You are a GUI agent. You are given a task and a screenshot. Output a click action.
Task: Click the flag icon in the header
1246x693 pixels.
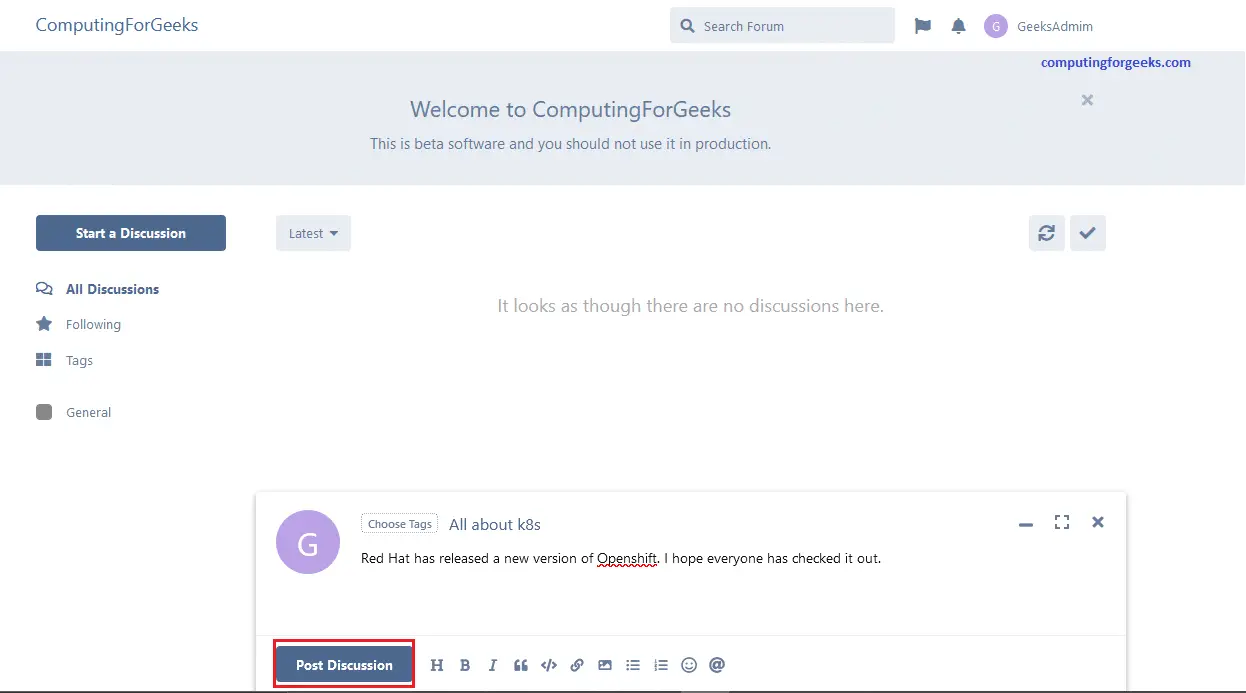[x=922, y=25]
